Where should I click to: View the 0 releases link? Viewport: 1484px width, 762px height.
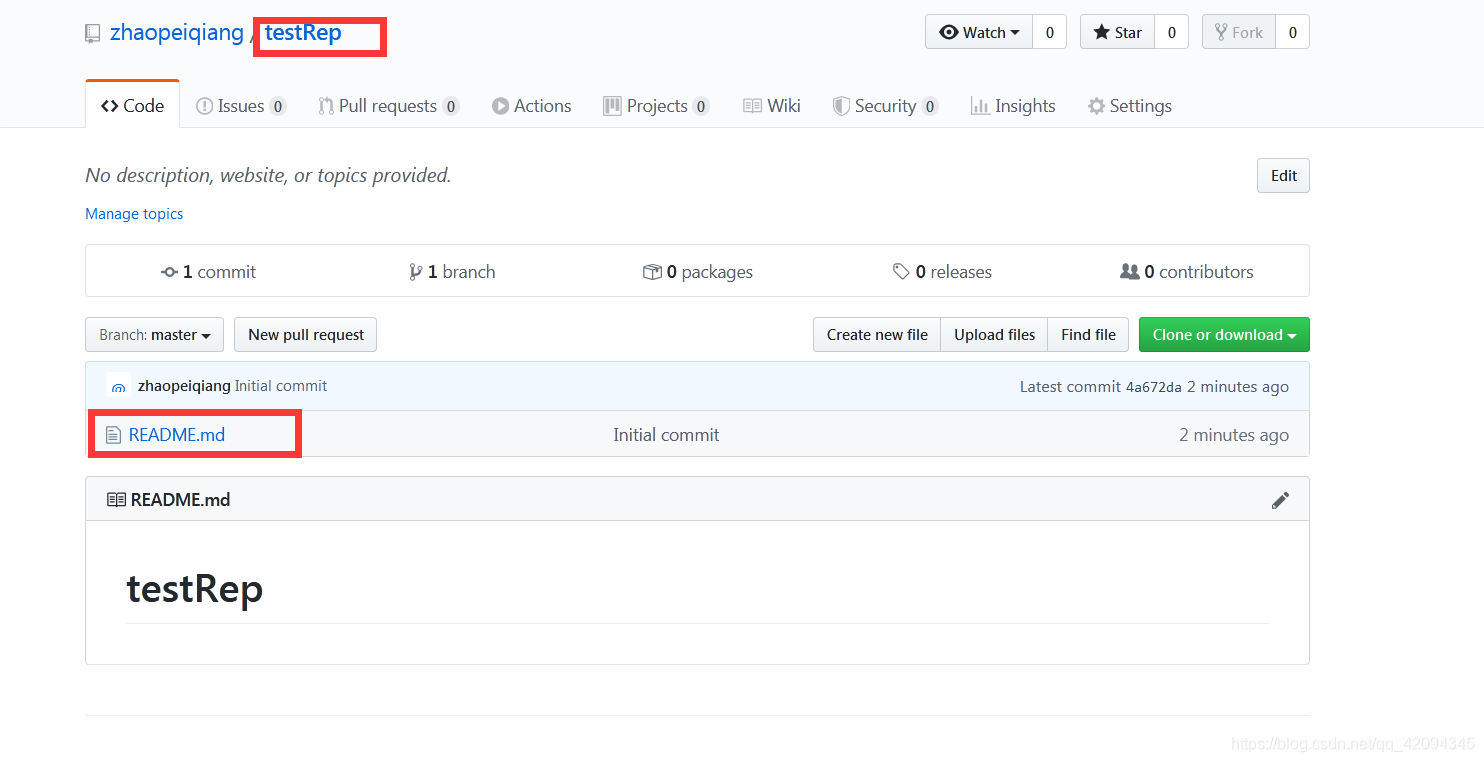(942, 272)
